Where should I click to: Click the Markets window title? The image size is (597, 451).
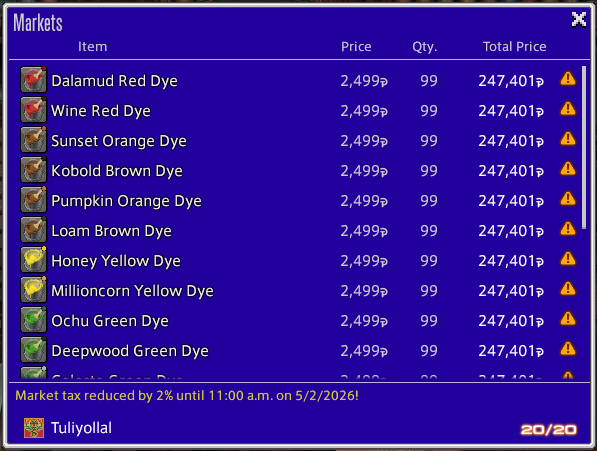tap(38, 23)
